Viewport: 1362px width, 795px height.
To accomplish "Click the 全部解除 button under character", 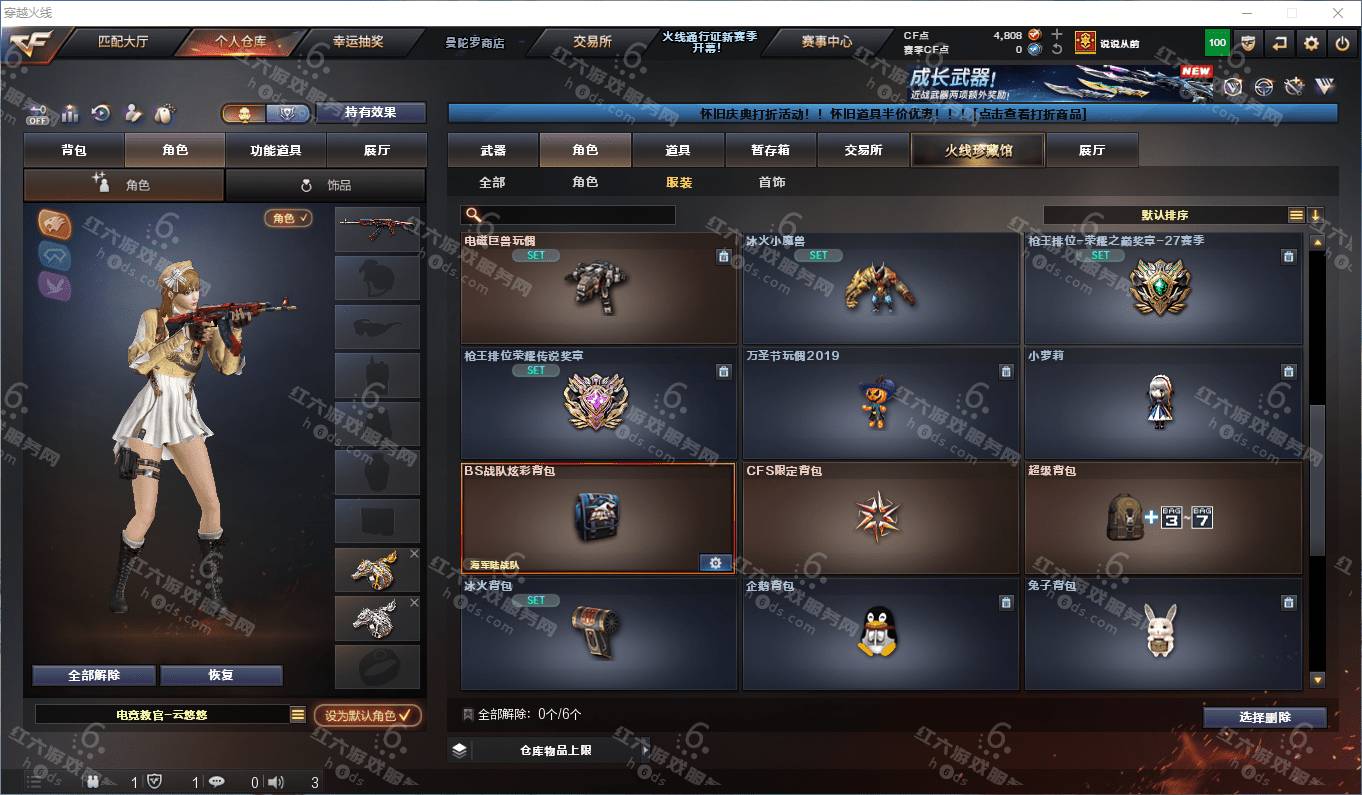I will point(94,675).
